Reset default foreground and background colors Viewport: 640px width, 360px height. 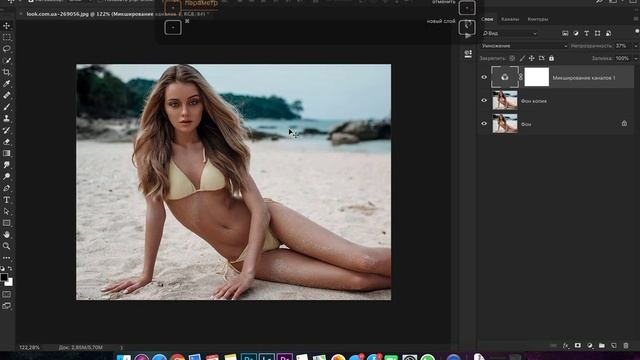tap(2, 269)
